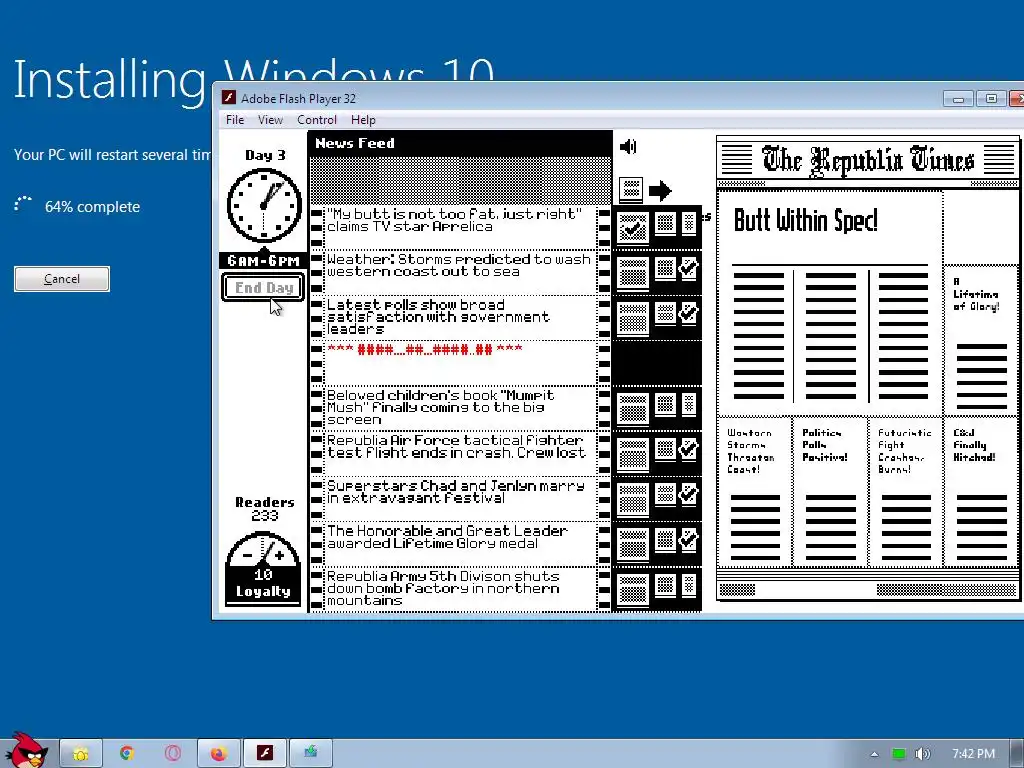
Task: Click 'Superstars Chad and Jenlyn marry' feed item
Action: coord(460,498)
